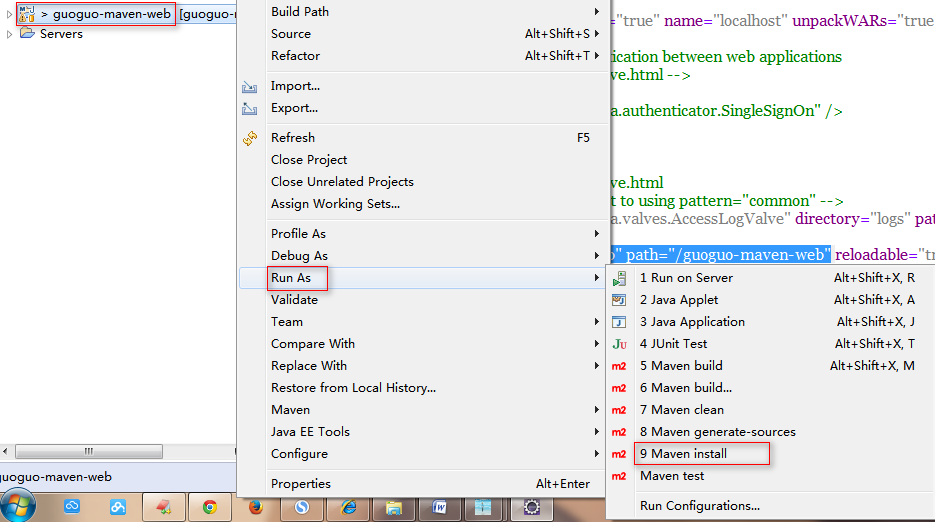Open the Windows Start menu orb
This screenshot has width=935, height=522.
coord(18,506)
